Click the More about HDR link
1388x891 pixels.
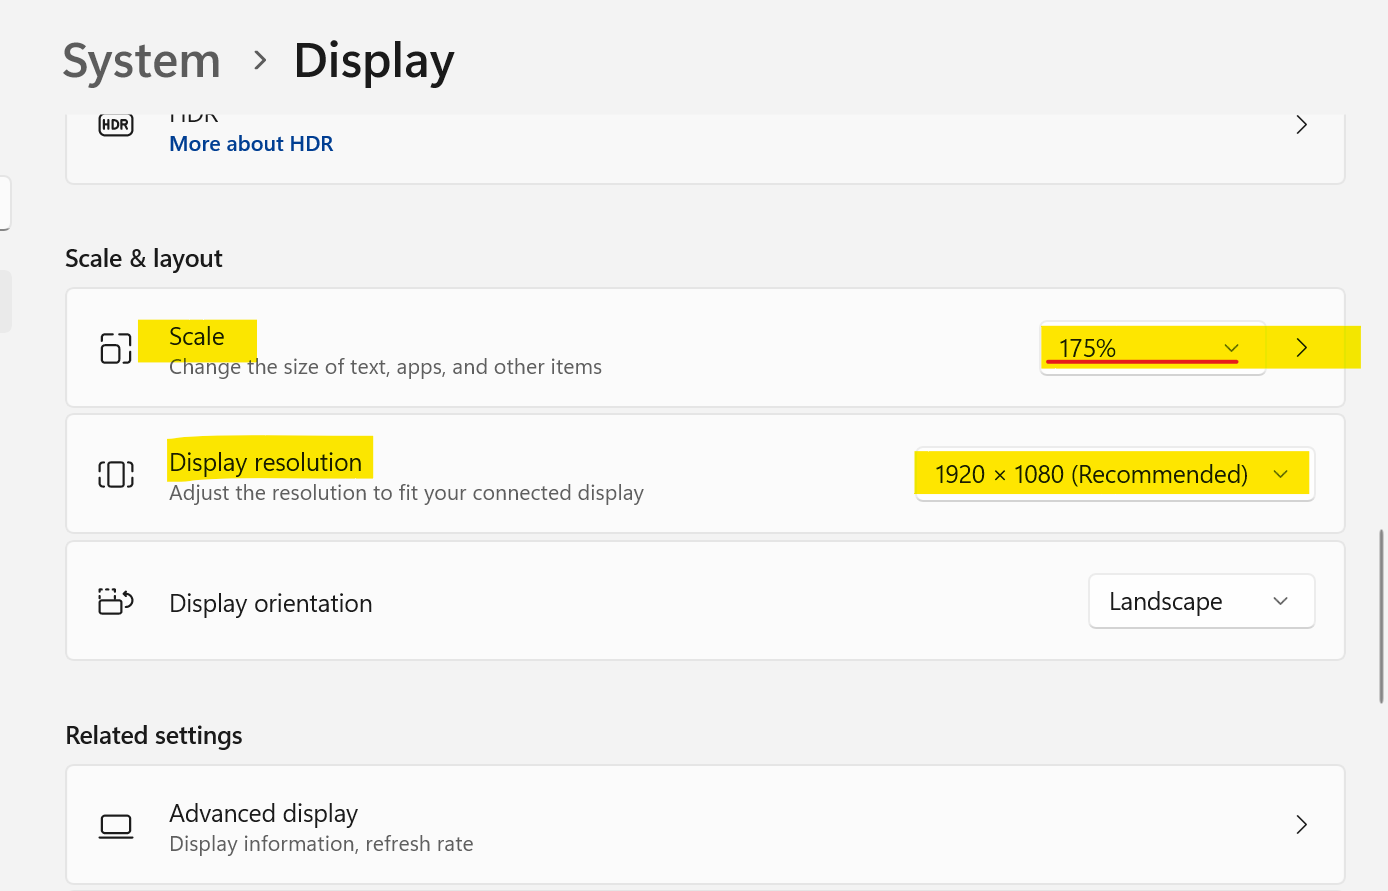tap(250, 143)
